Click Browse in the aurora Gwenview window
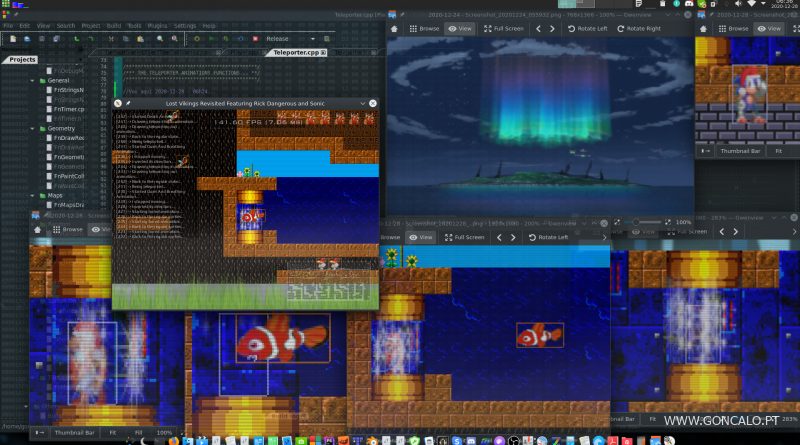Viewport: 800px width, 445px height. pyautogui.click(x=424, y=29)
